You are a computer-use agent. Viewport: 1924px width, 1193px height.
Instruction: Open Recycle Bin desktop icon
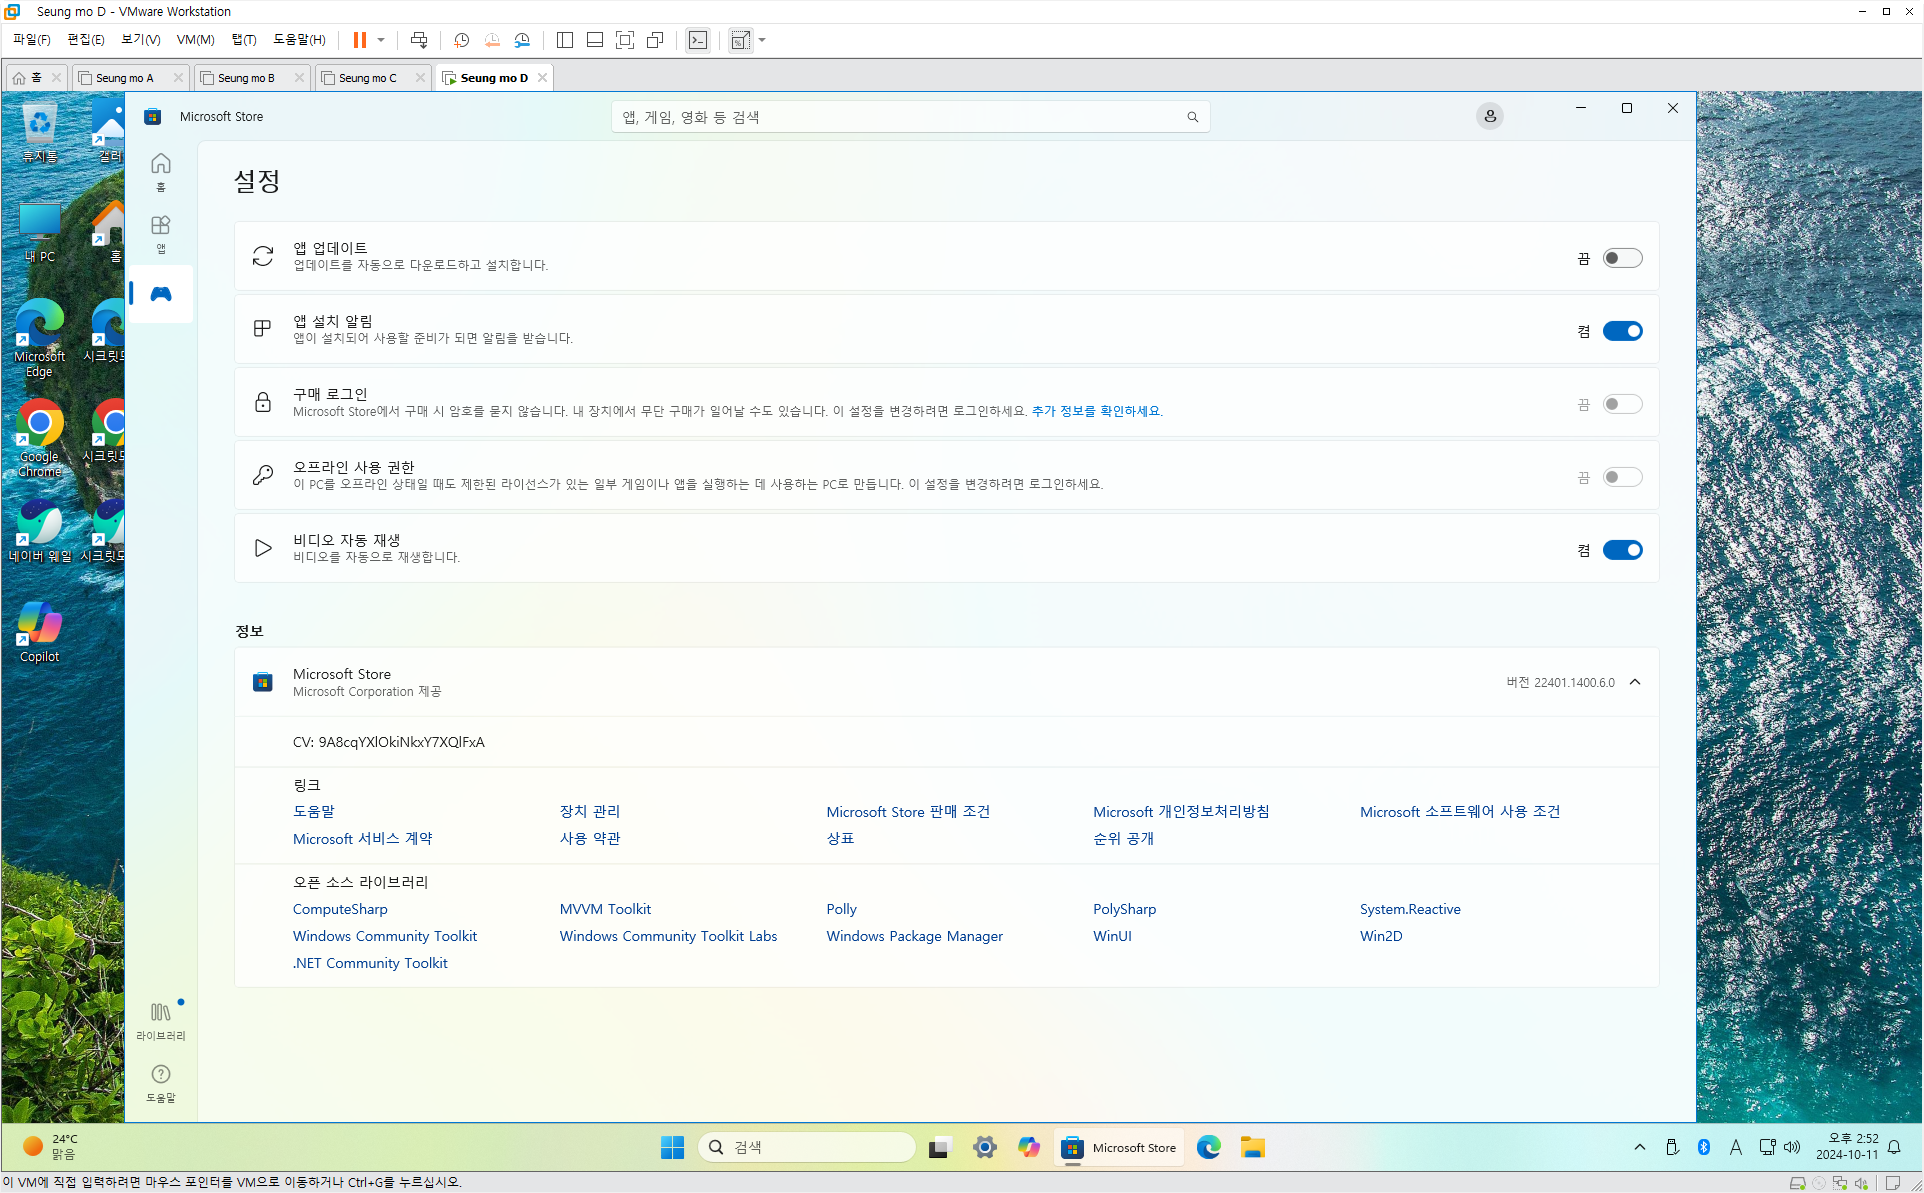pos(39,133)
